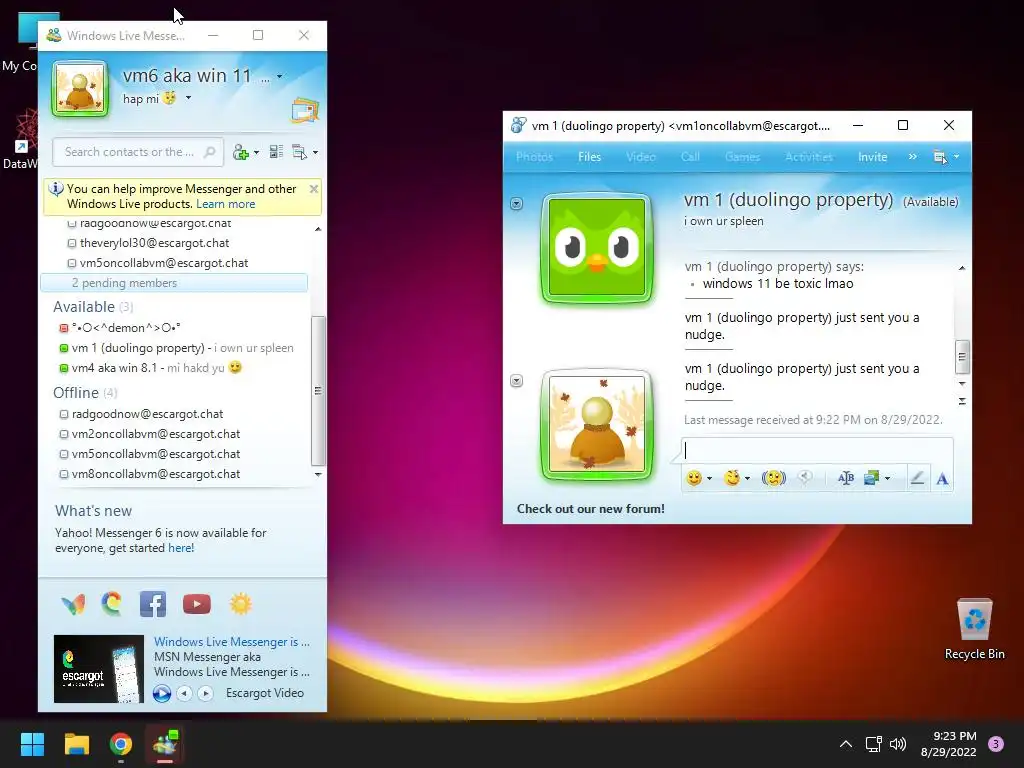Open the 2 pending members row
1024x768 pixels.
click(174, 283)
